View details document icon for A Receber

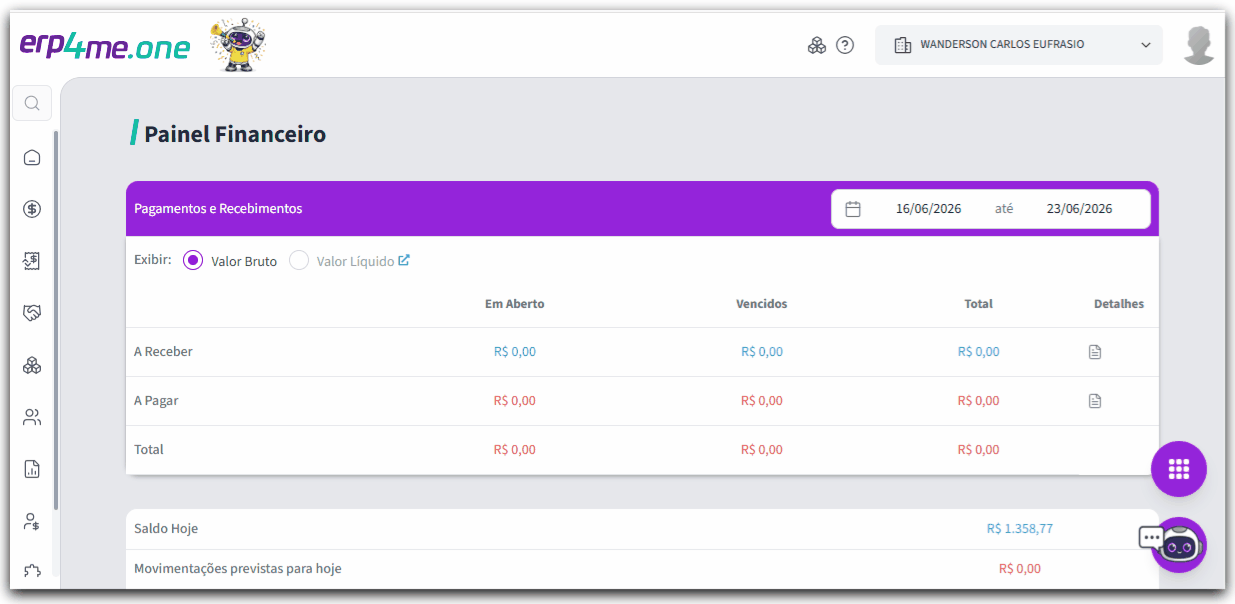coord(1095,352)
